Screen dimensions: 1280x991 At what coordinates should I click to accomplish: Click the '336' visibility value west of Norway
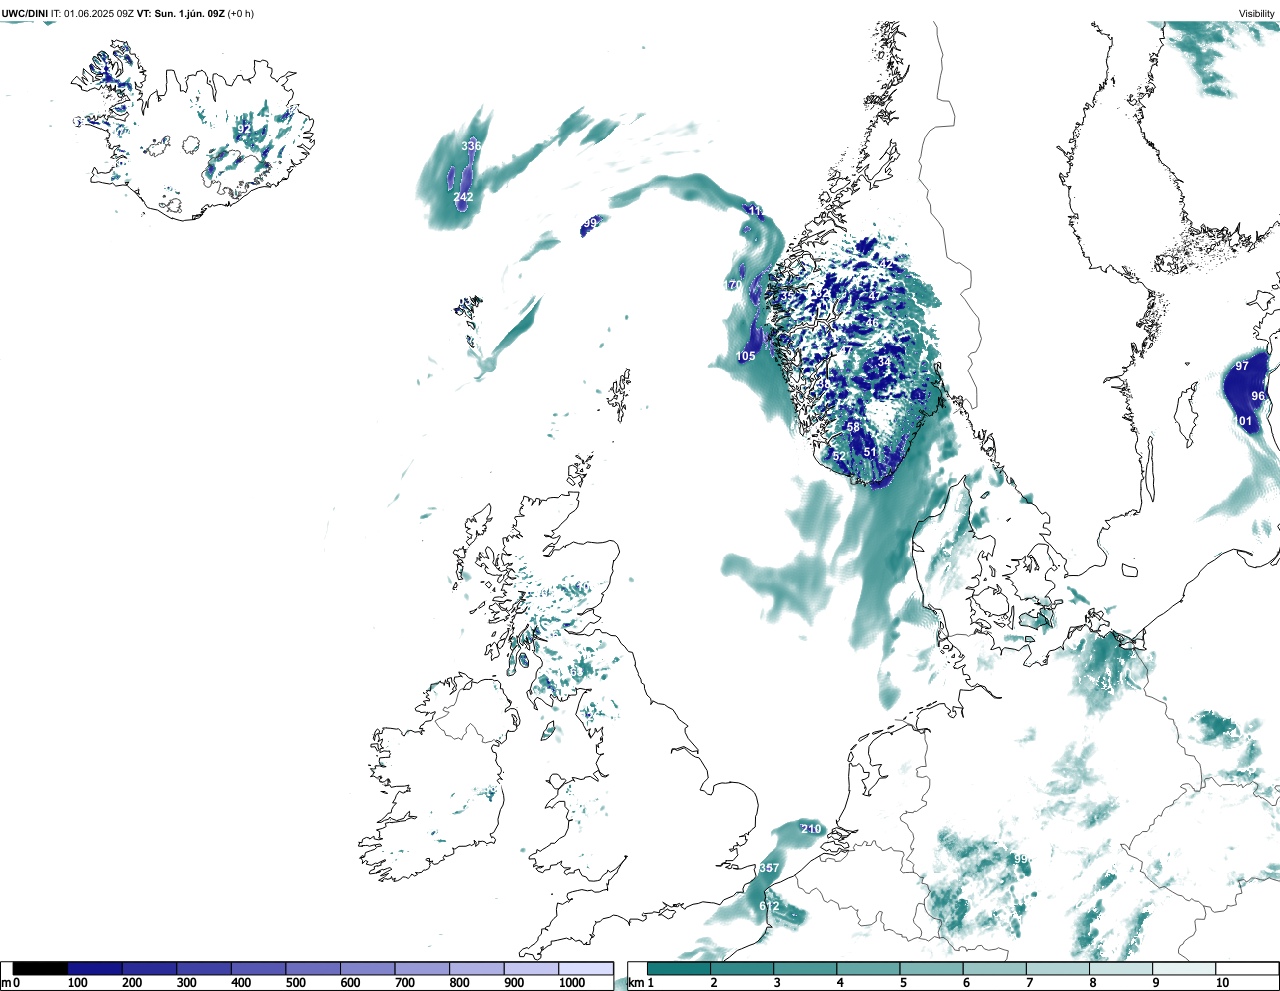pos(471,146)
